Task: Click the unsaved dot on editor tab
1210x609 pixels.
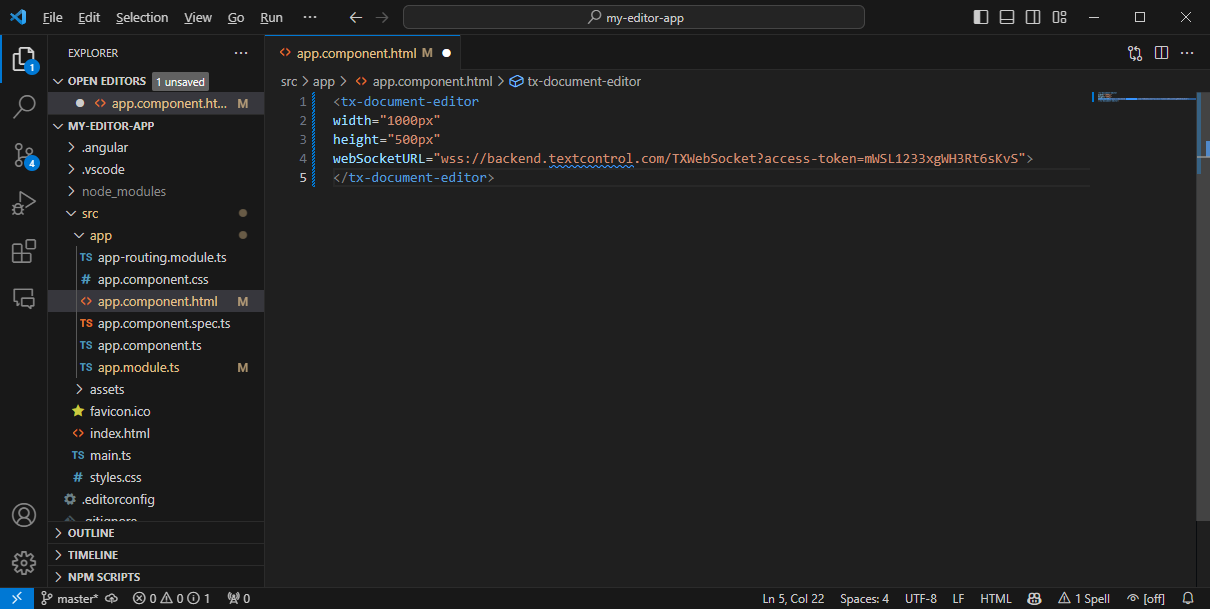Action: [x=446, y=53]
